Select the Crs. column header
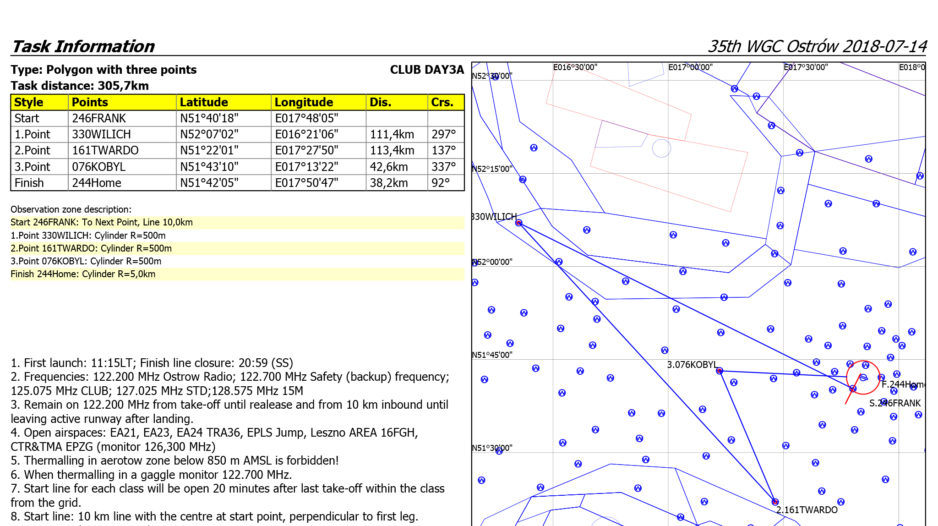The width and height of the screenshot is (938, 526). pyautogui.click(x=441, y=102)
